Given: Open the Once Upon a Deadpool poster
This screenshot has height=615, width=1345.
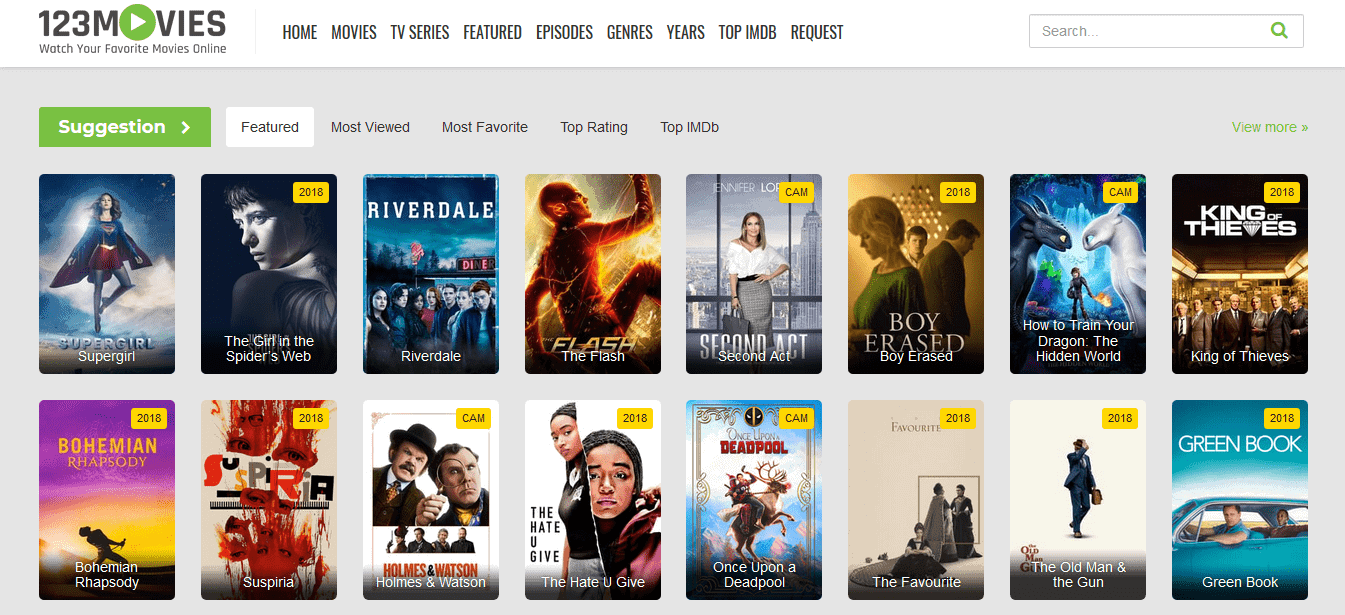Looking at the screenshot, I should pos(754,499).
